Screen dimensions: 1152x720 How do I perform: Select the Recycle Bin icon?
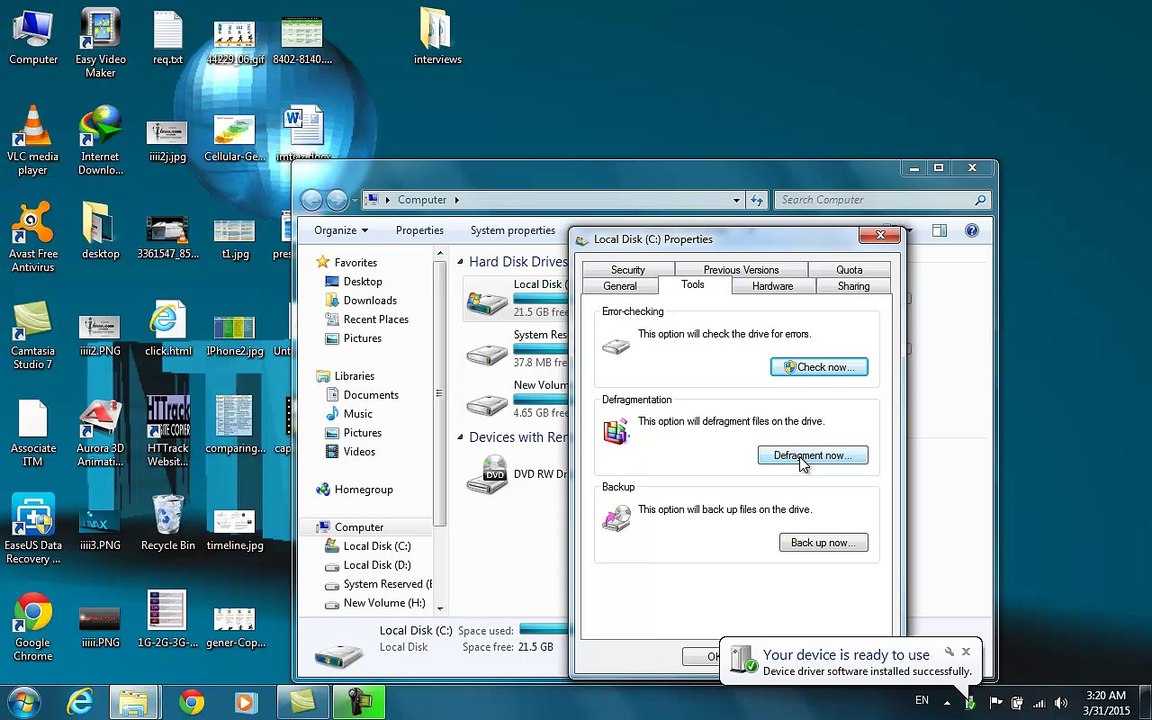(168, 522)
